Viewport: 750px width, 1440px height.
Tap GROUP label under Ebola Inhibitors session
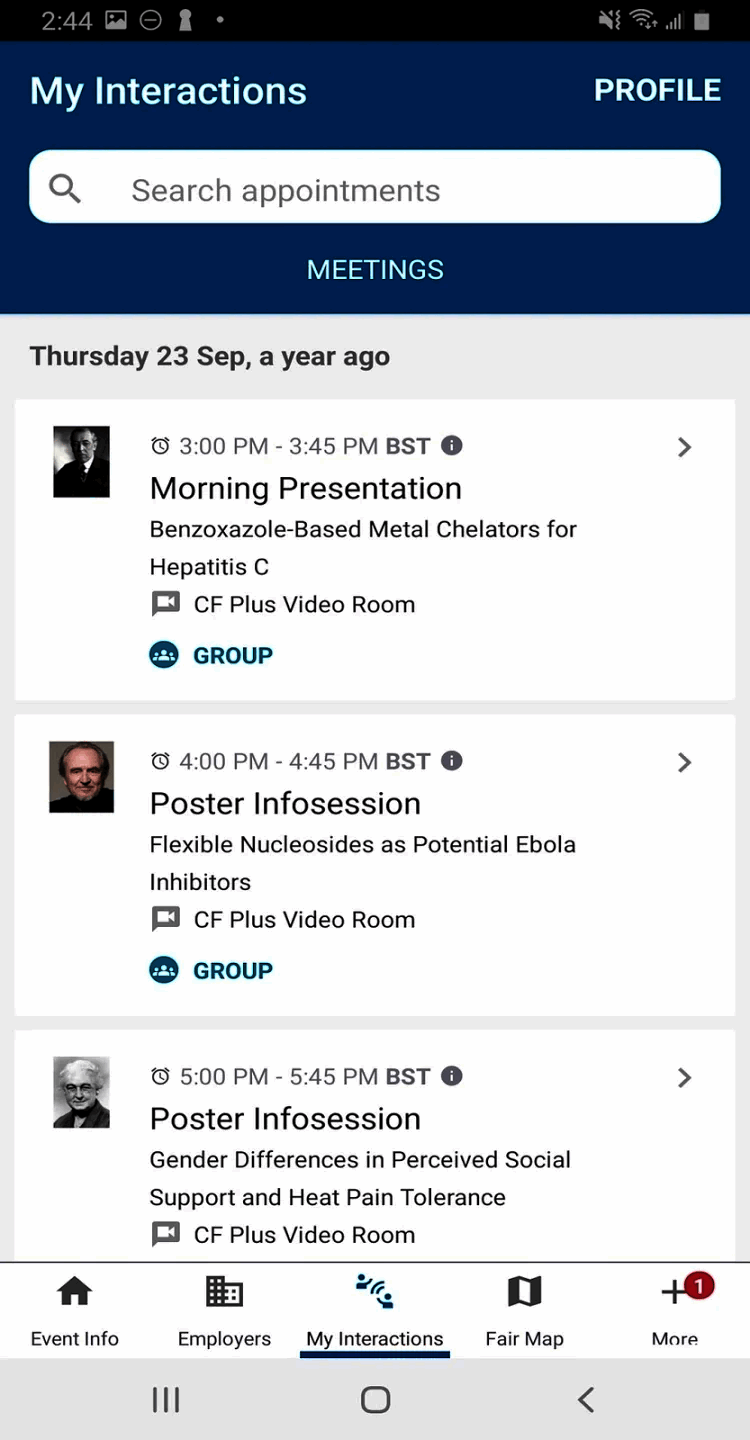pos(232,970)
